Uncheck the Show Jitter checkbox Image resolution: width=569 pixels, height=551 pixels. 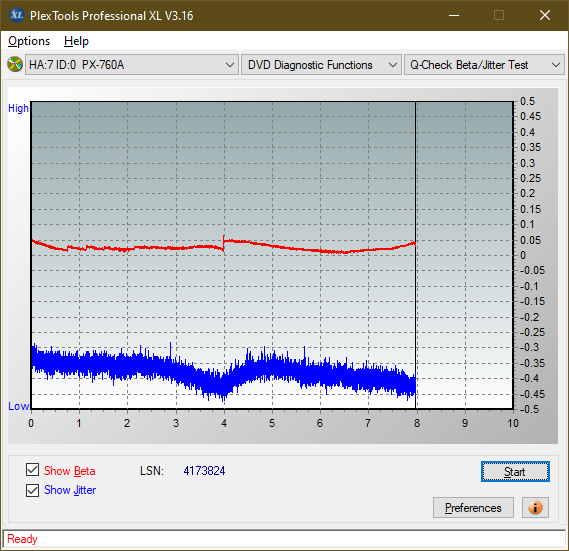tap(32, 490)
